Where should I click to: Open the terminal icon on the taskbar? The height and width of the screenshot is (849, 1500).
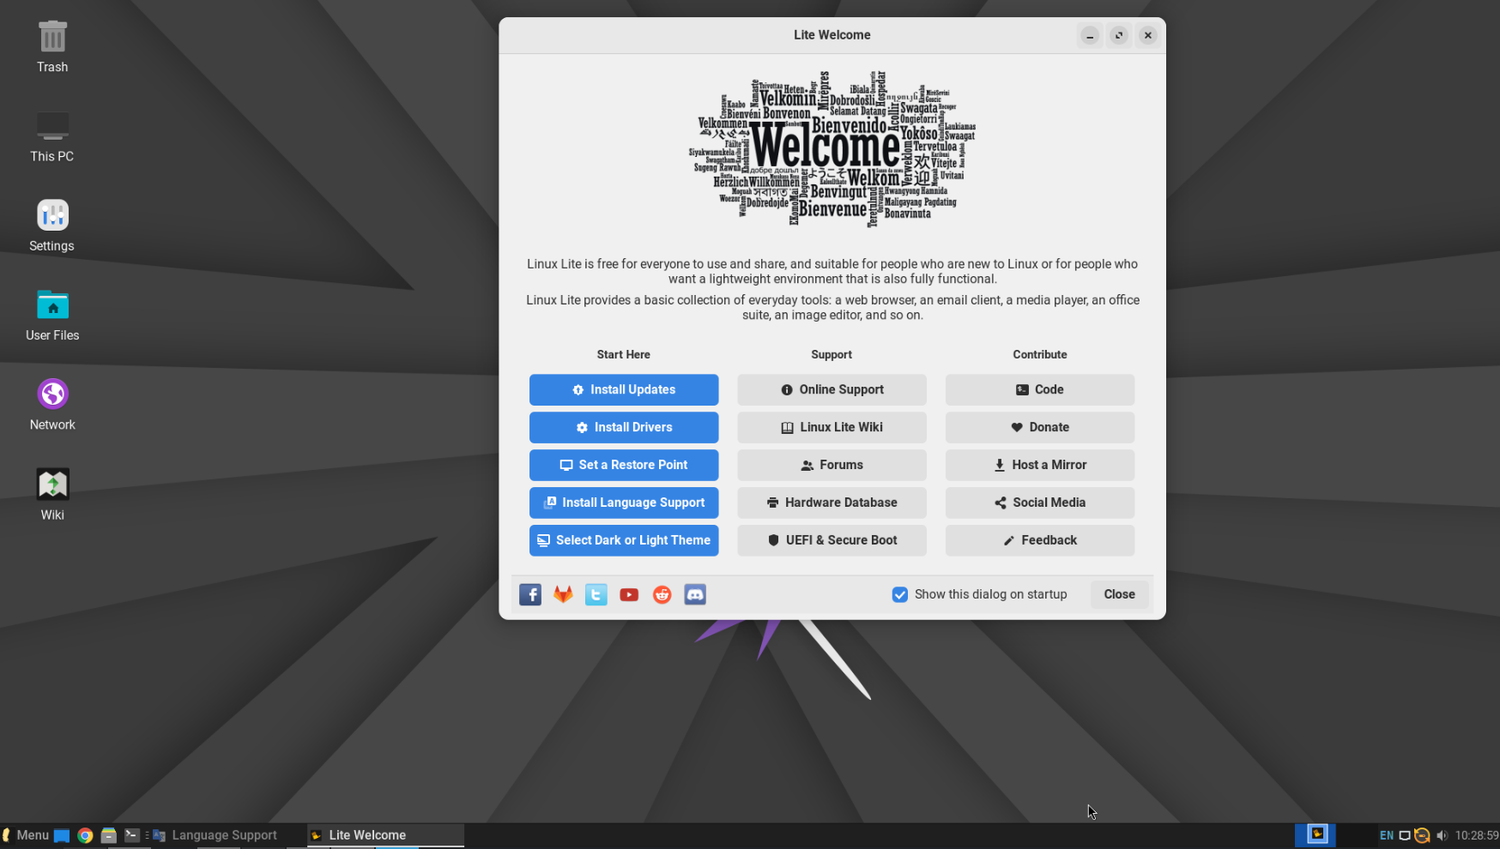tap(131, 834)
